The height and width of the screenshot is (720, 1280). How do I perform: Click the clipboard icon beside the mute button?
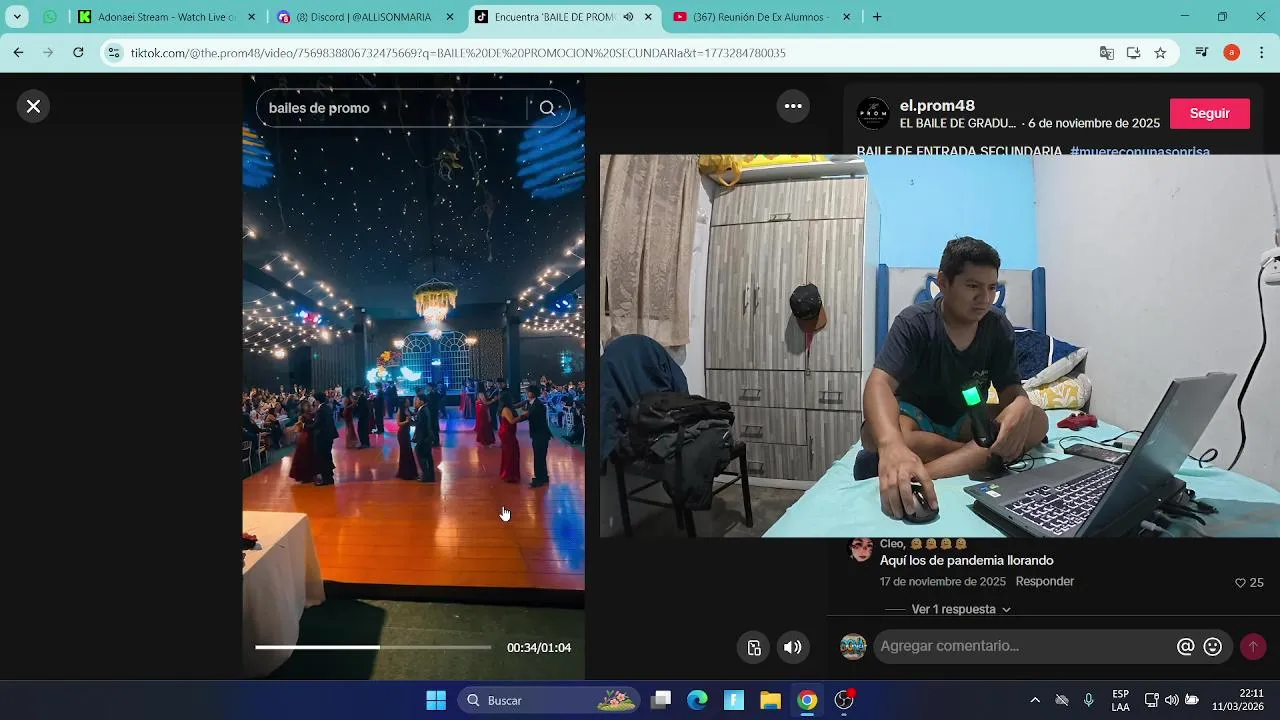(754, 647)
